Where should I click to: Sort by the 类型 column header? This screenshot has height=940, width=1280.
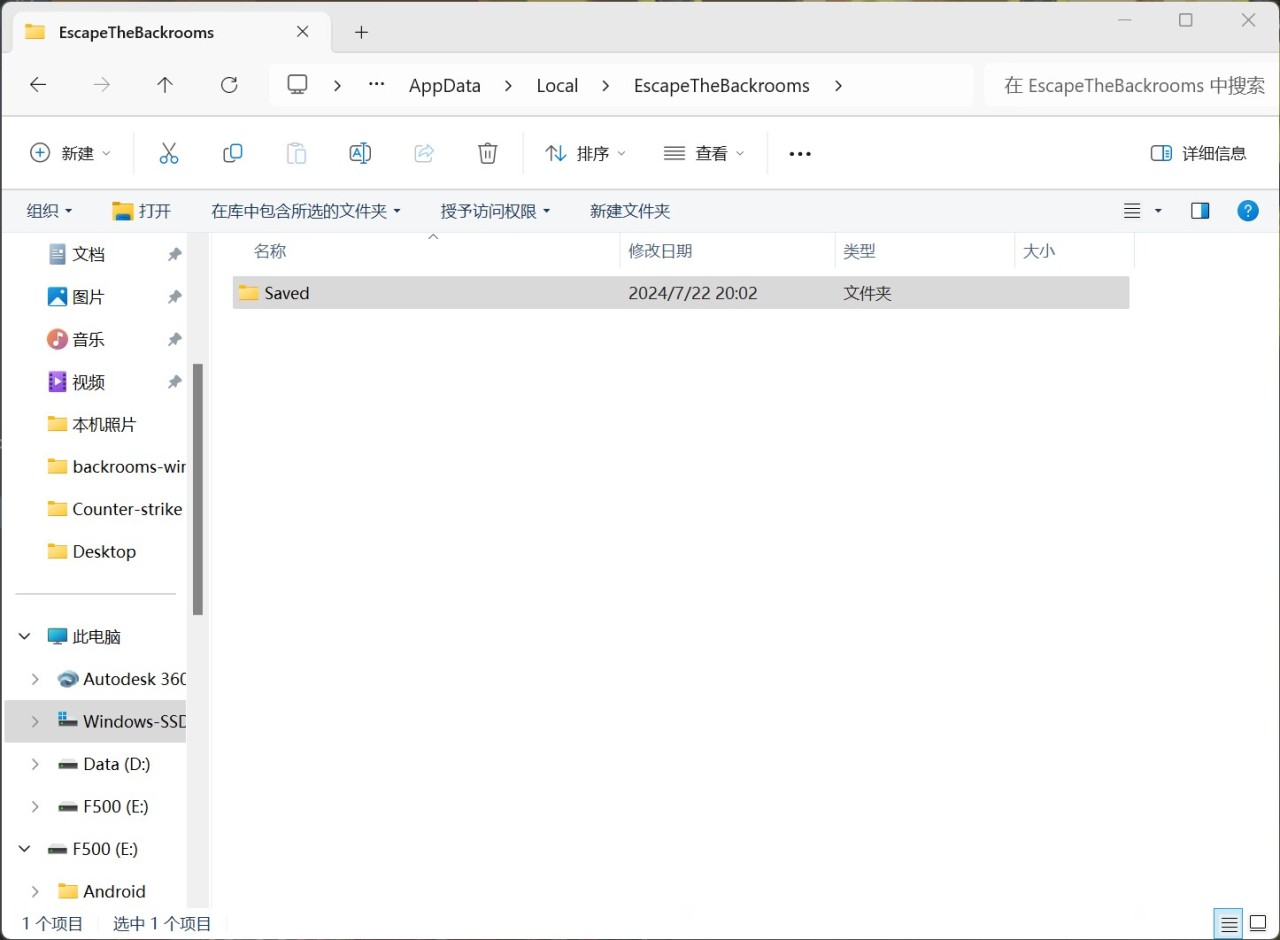(859, 251)
